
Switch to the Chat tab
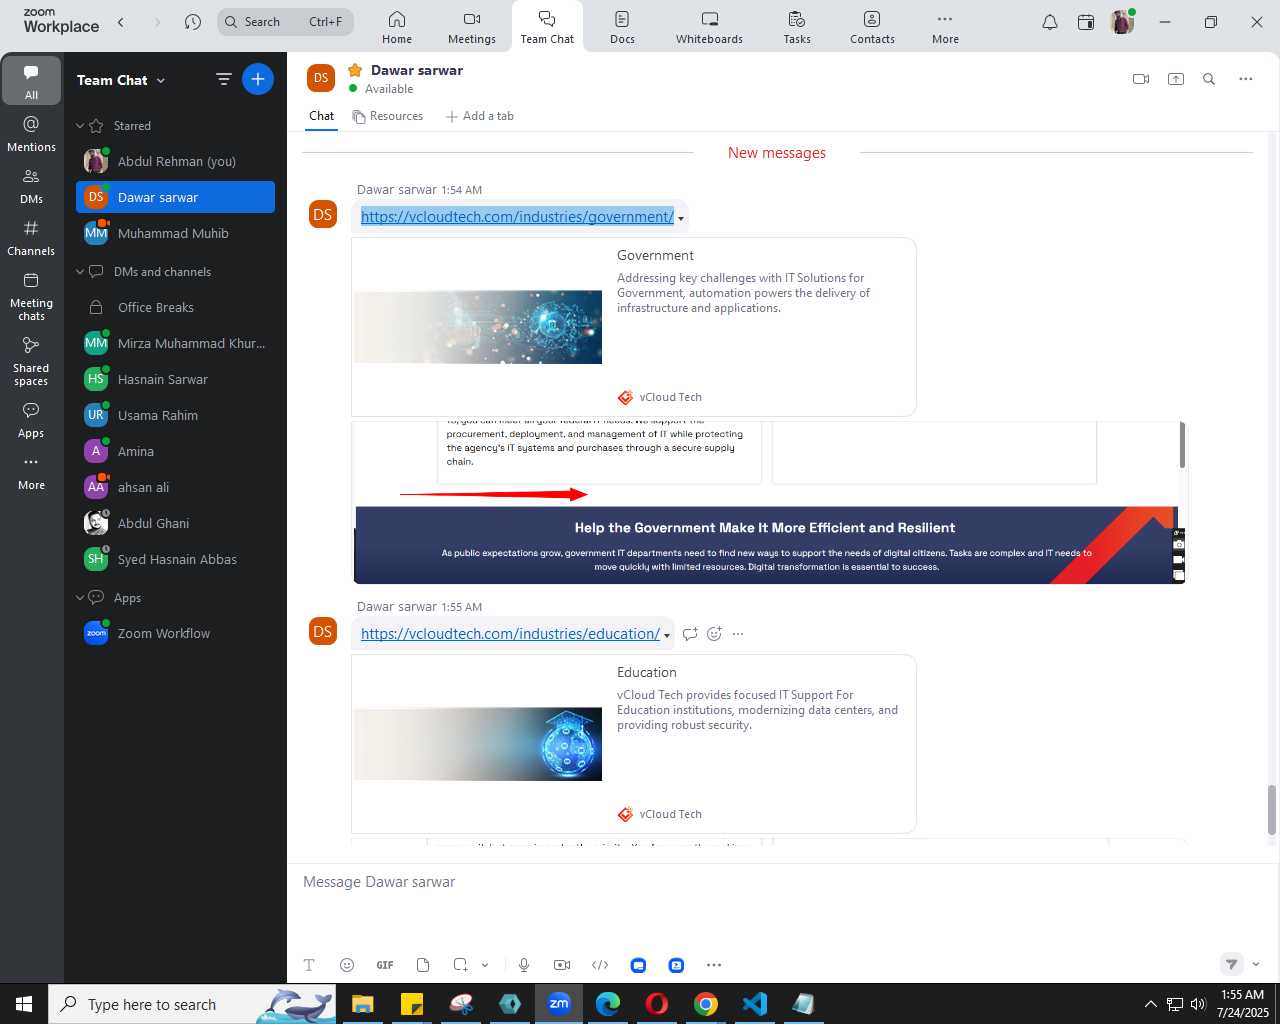click(x=321, y=116)
